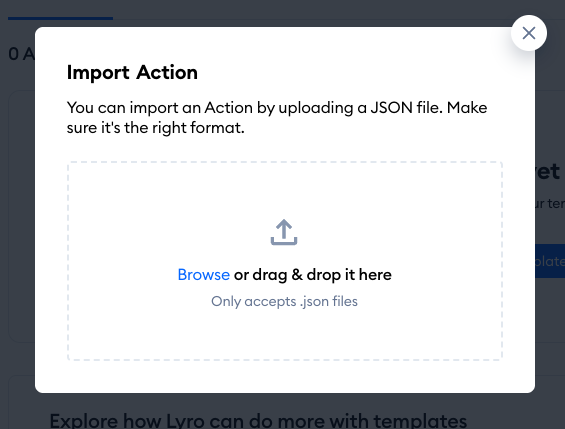Click the word JSON in the description
This screenshot has width=565, height=429.
tap(391, 108)
